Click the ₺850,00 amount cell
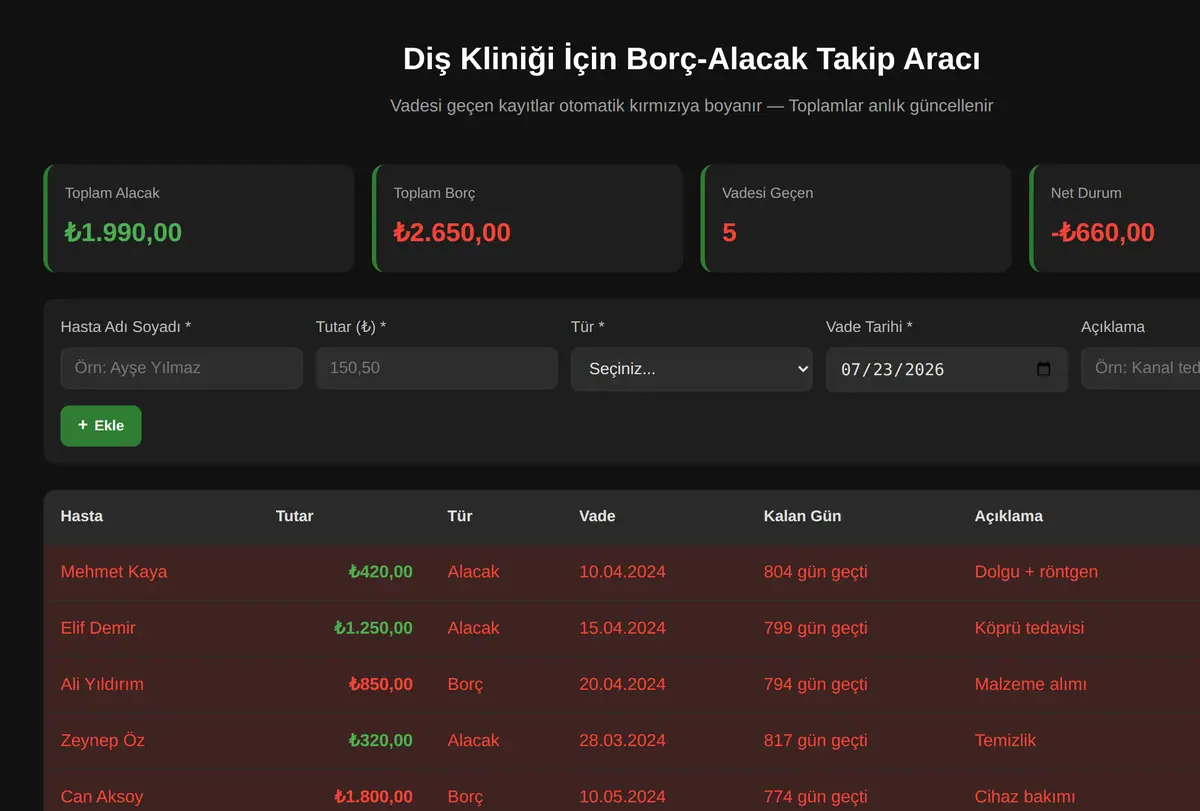 (x=380, y=684)
